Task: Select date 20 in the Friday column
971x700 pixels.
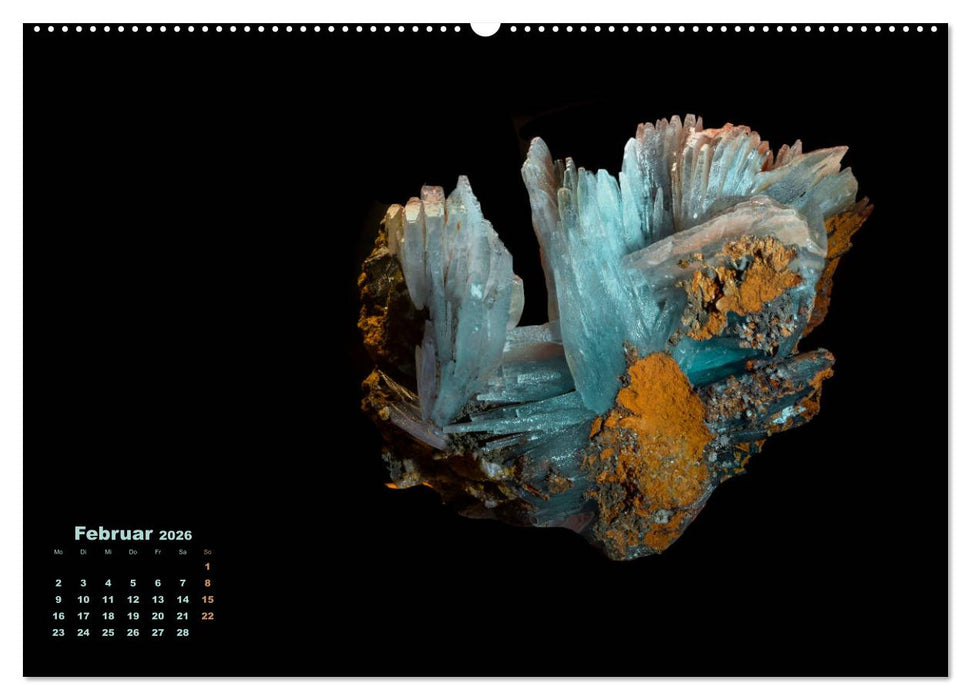Action: tap(157, 616)
